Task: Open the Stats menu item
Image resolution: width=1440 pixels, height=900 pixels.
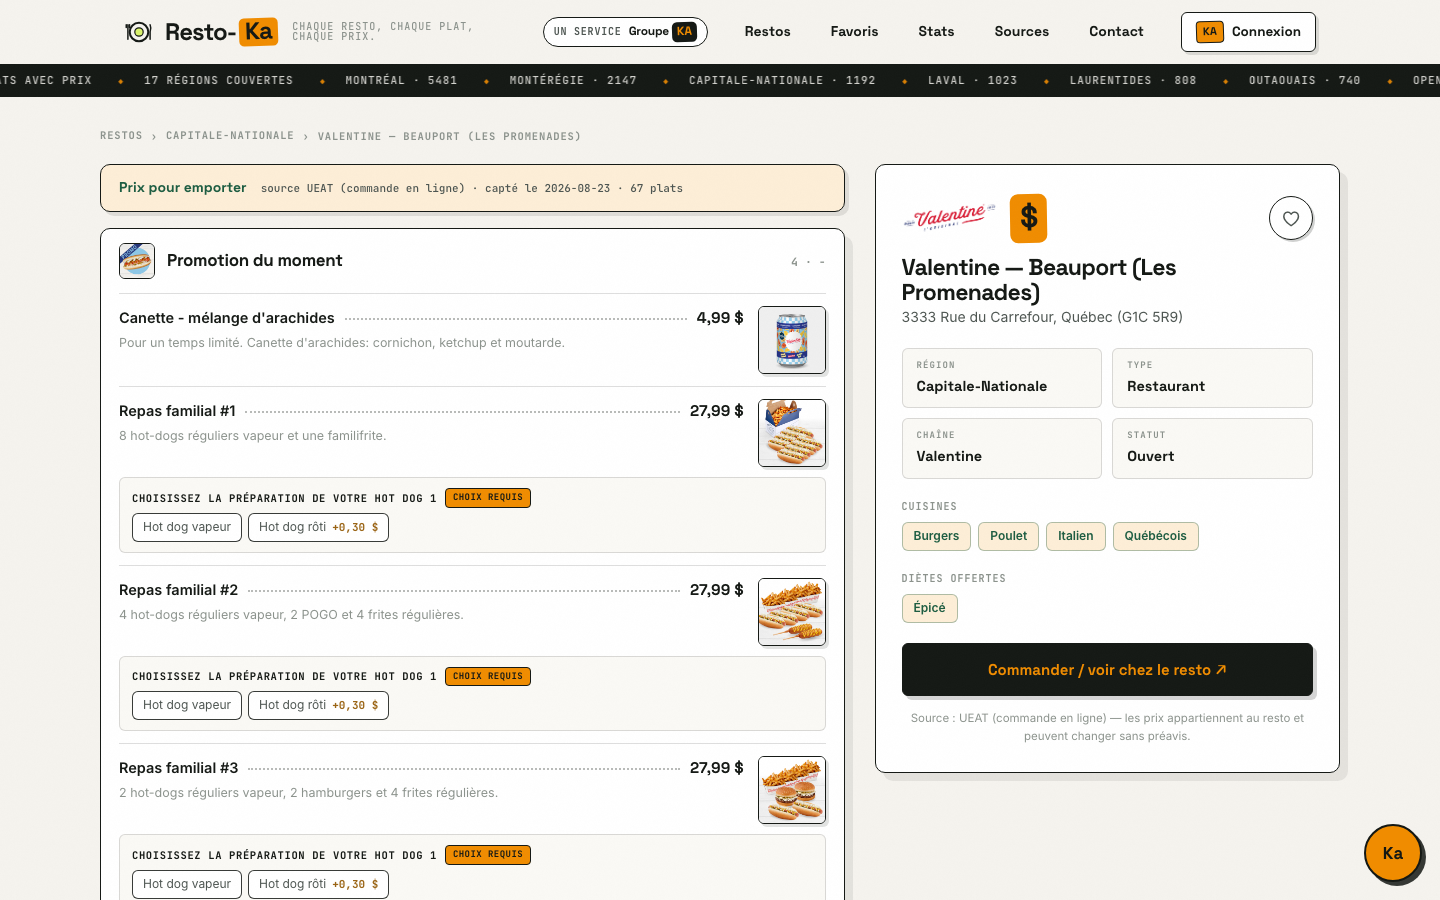Action: pyautogui.click(x=936, y=32)
